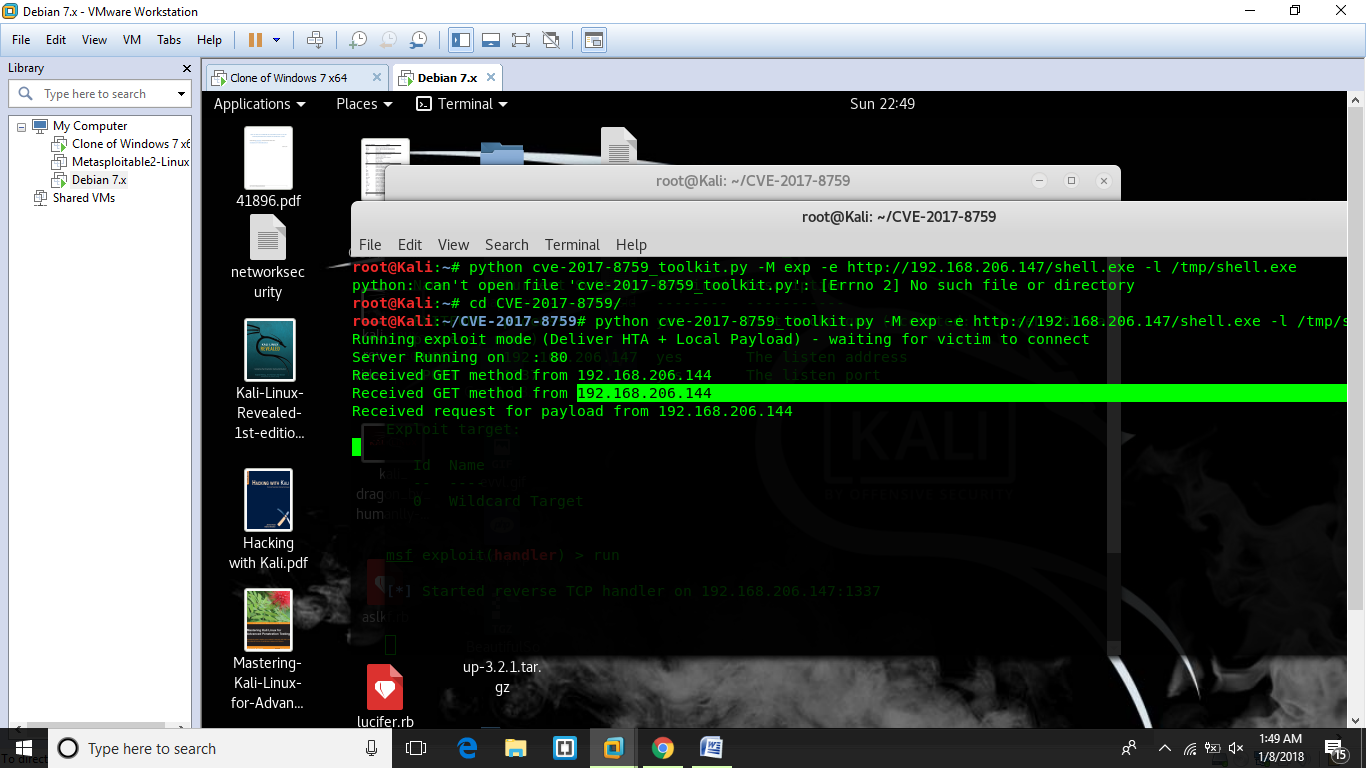The image size is (1366, 768).
Task: Toggle the library sidebar view button
Action: [461, 40]
